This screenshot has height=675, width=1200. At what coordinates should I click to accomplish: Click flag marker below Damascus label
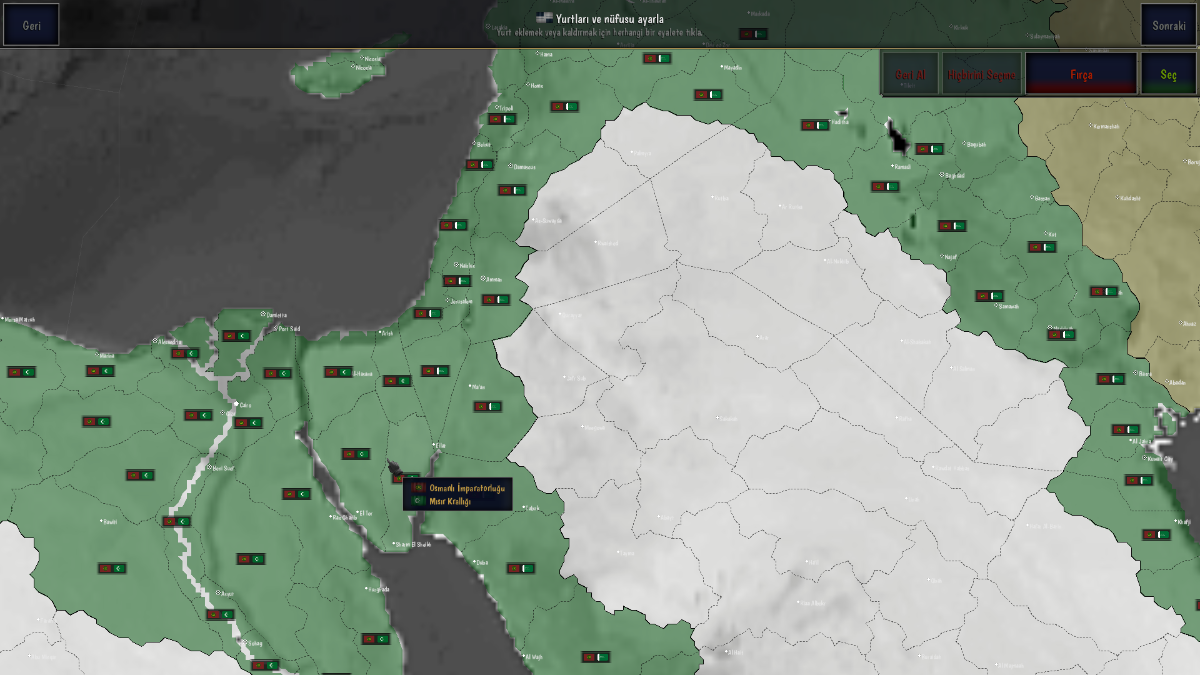click(512, 190)
